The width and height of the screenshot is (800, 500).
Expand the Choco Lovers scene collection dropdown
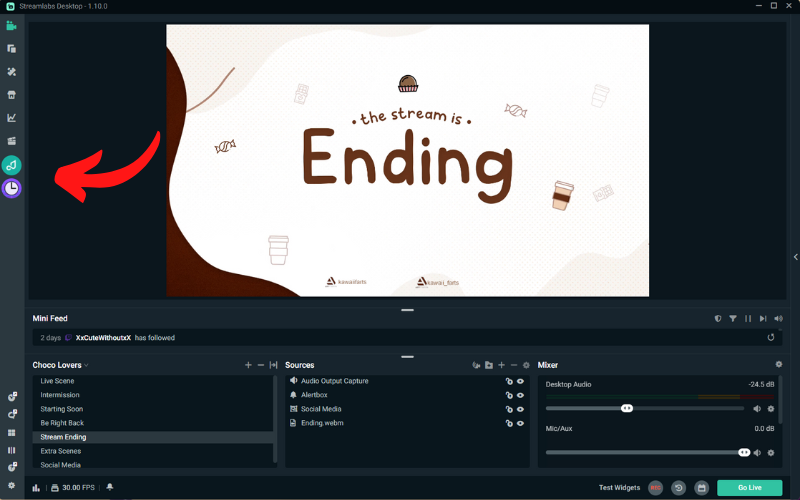[86, 365]
